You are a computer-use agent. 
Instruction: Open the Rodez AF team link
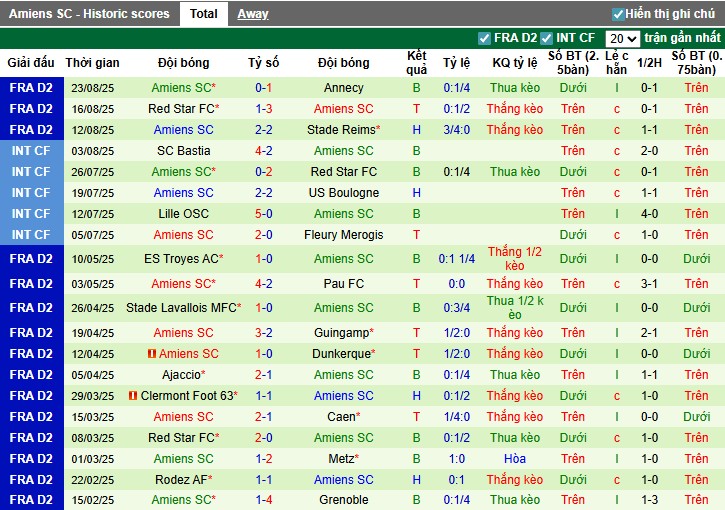181,479
